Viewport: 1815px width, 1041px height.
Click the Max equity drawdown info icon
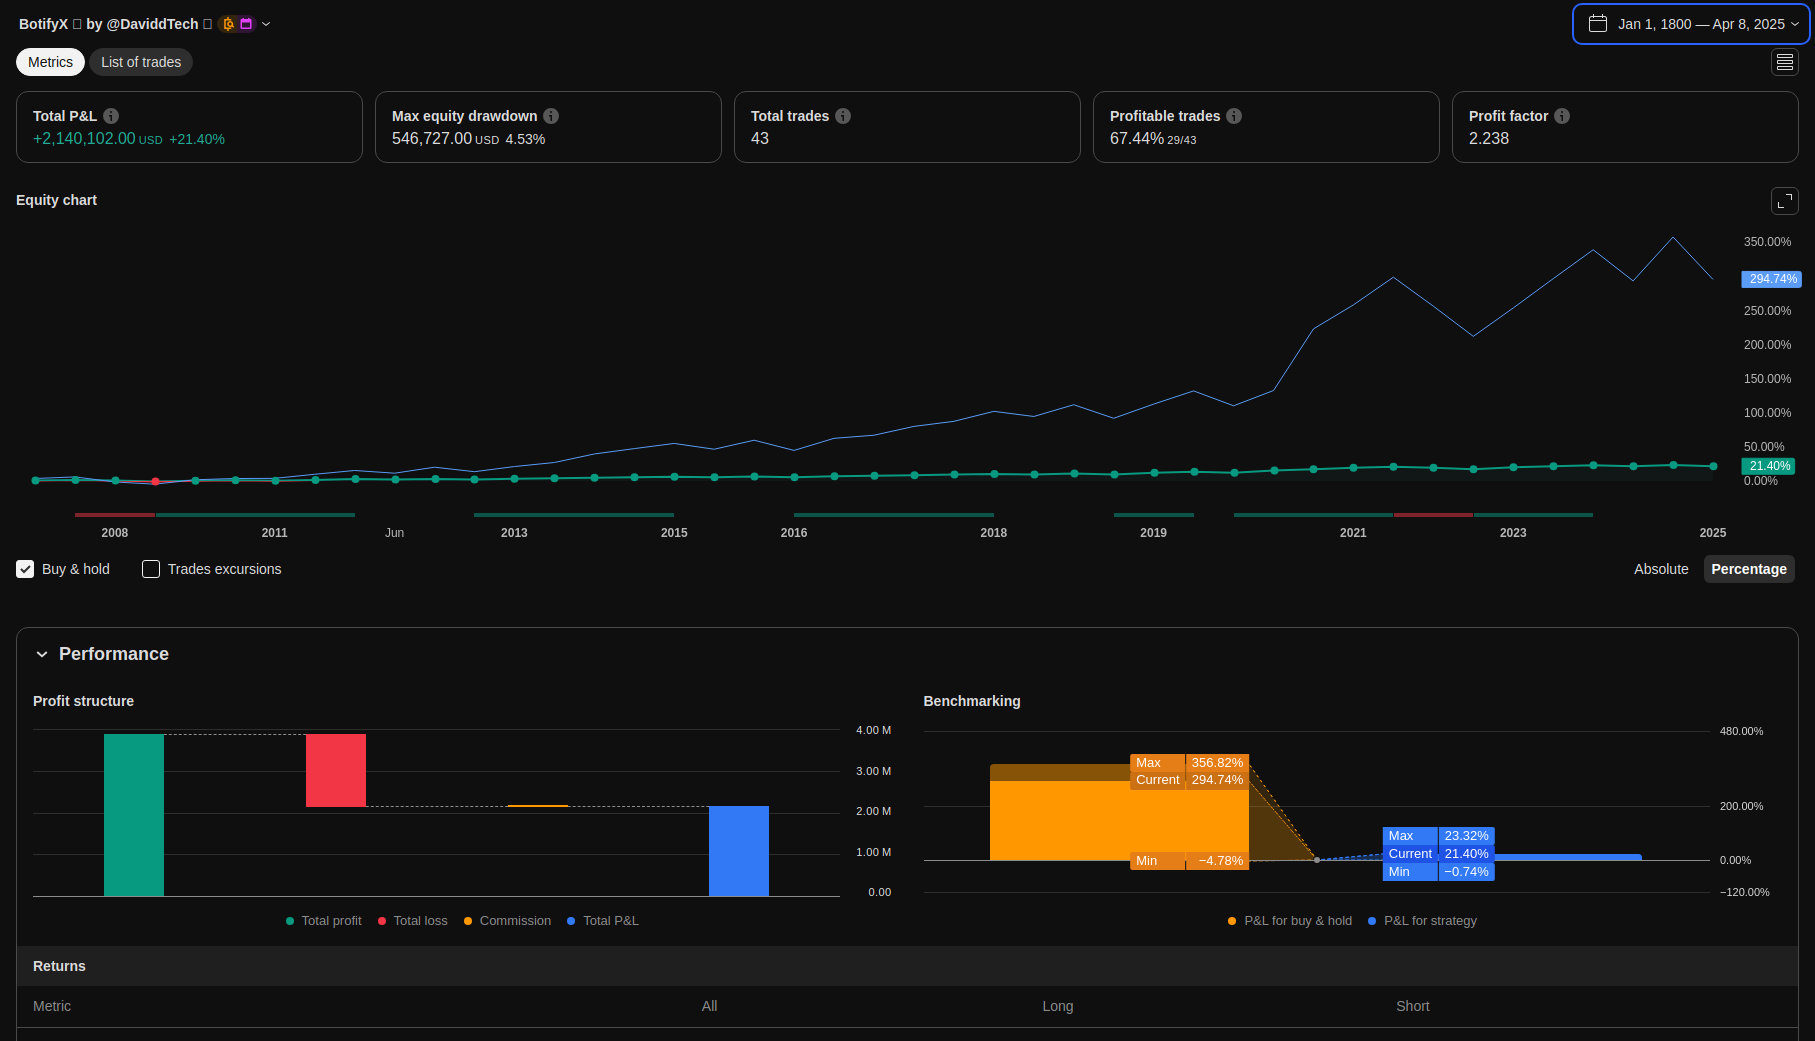551,116
